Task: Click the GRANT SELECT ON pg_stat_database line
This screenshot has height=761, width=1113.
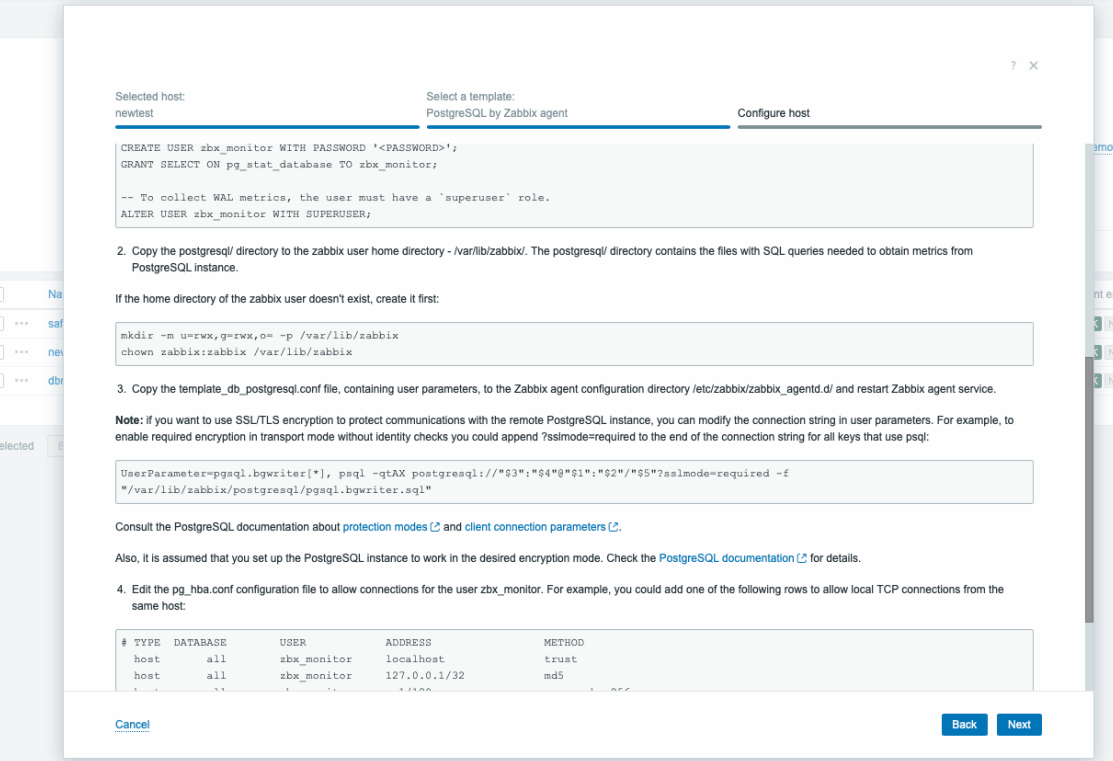Action: (x=279, y=165)
